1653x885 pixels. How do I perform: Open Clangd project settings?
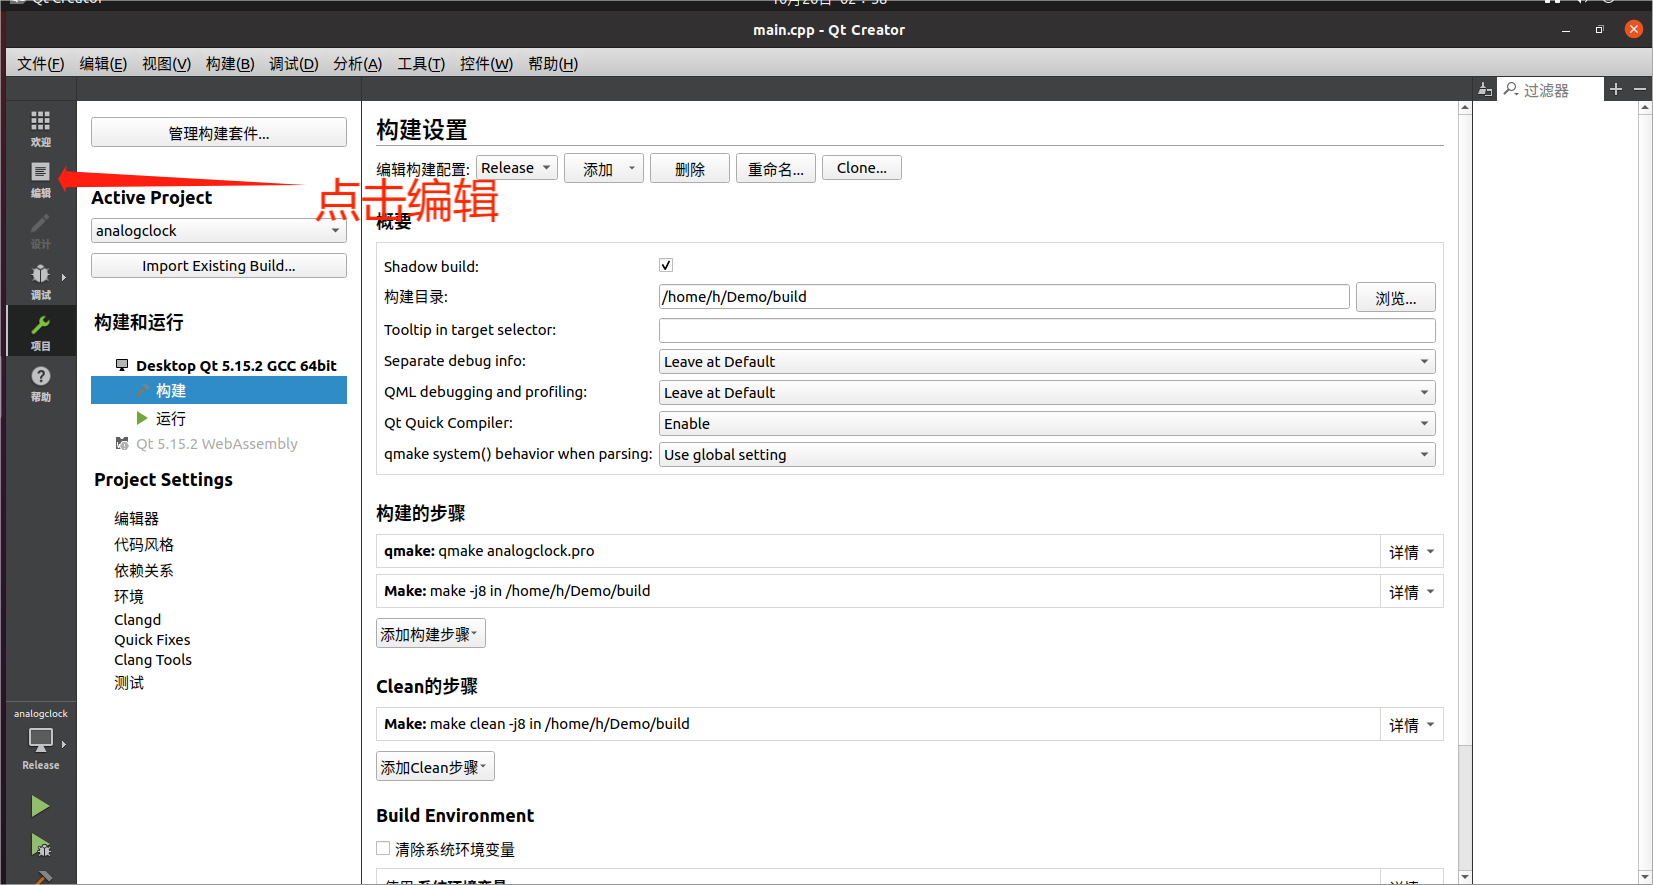[x=137, y=620]
